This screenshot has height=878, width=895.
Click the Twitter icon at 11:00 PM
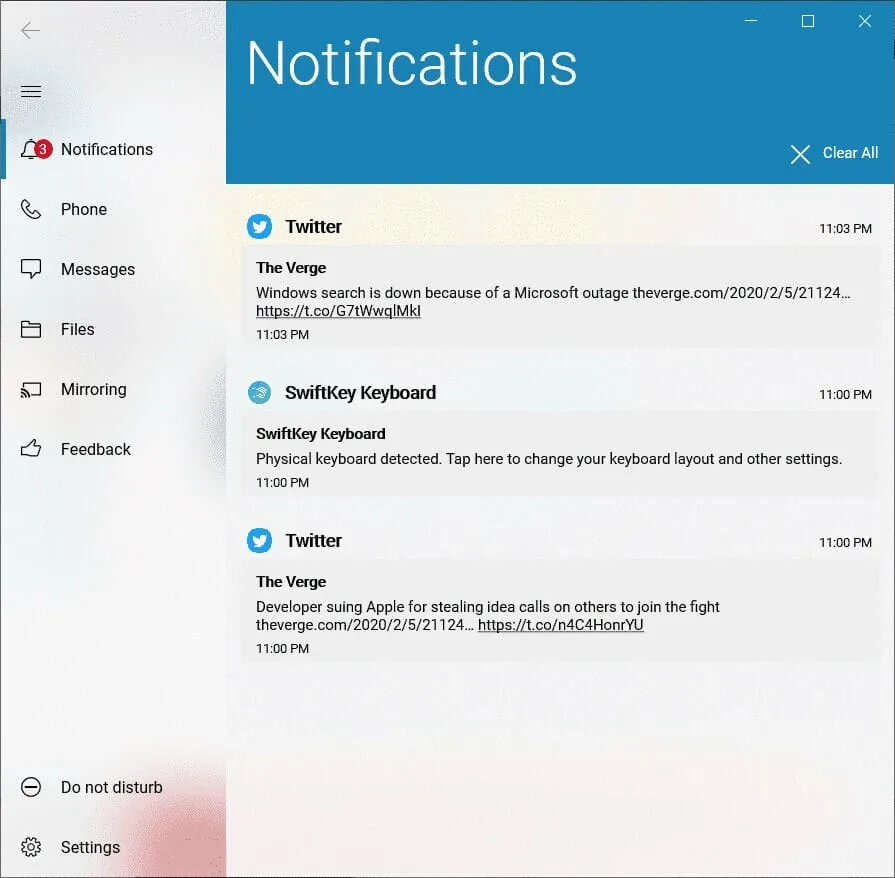click(260, 541)
